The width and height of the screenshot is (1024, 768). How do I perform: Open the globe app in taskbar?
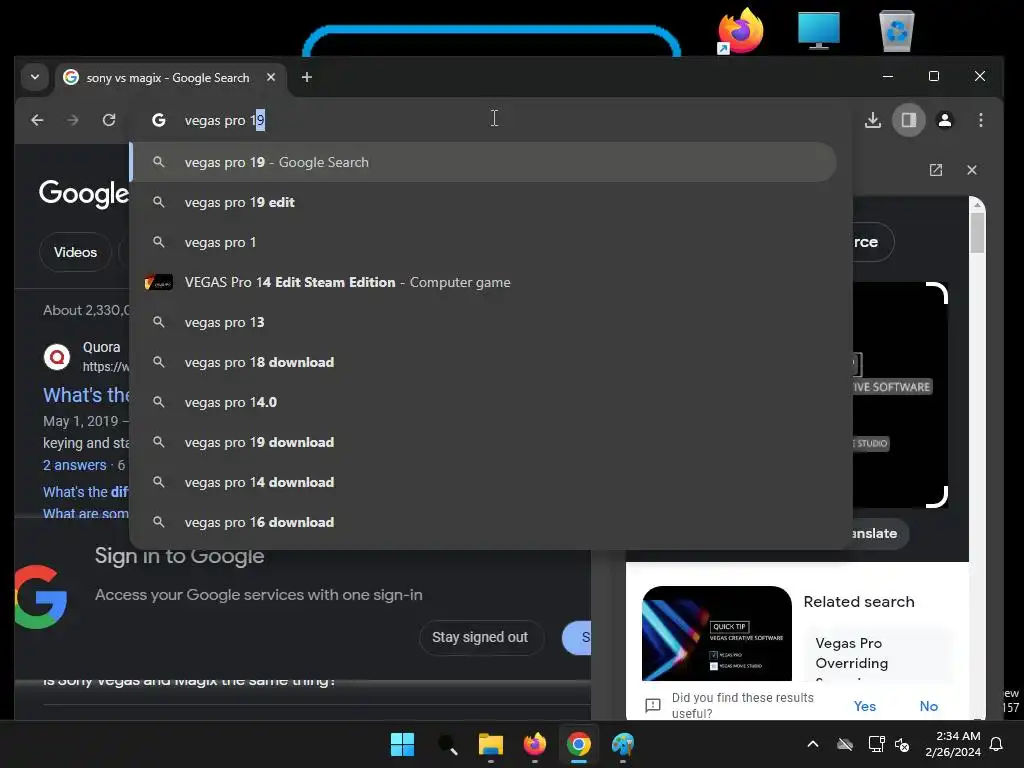(x=622, y=744)
